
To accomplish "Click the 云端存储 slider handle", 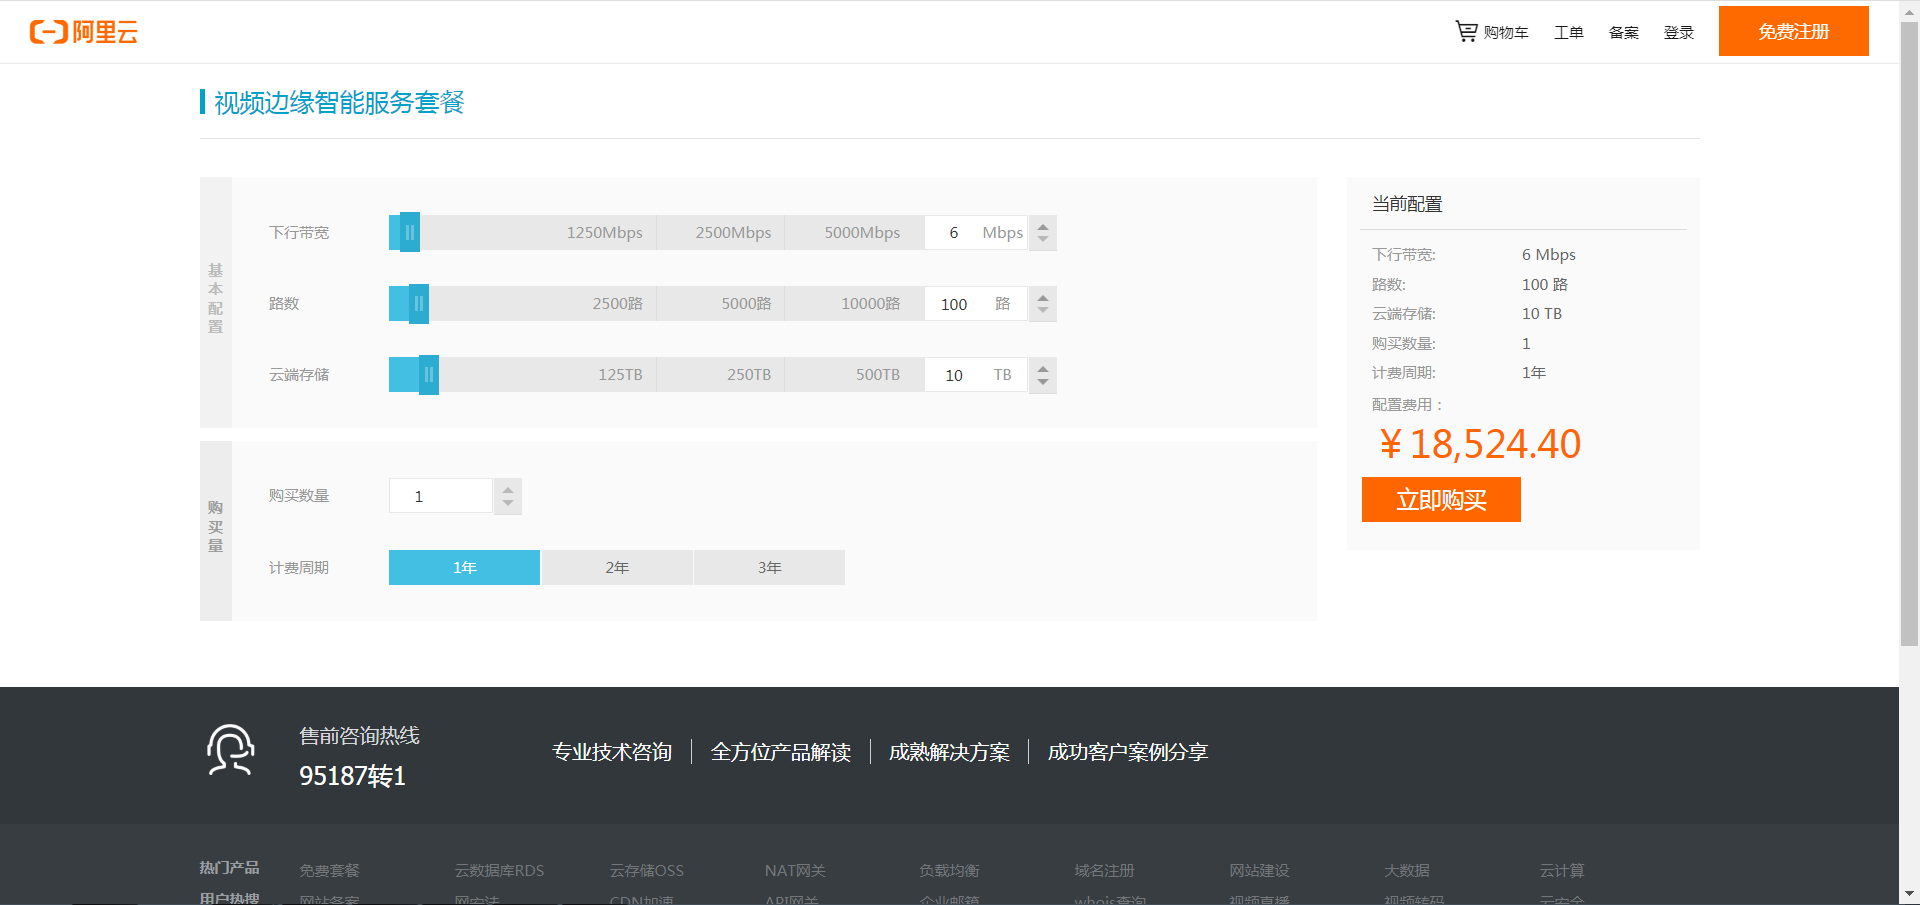I will click(429, 374).
